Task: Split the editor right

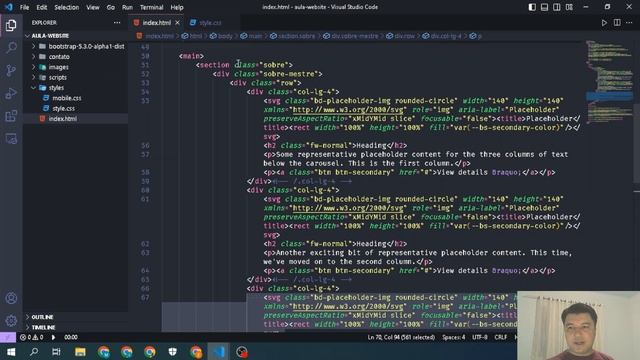Action: click(617, 23)
